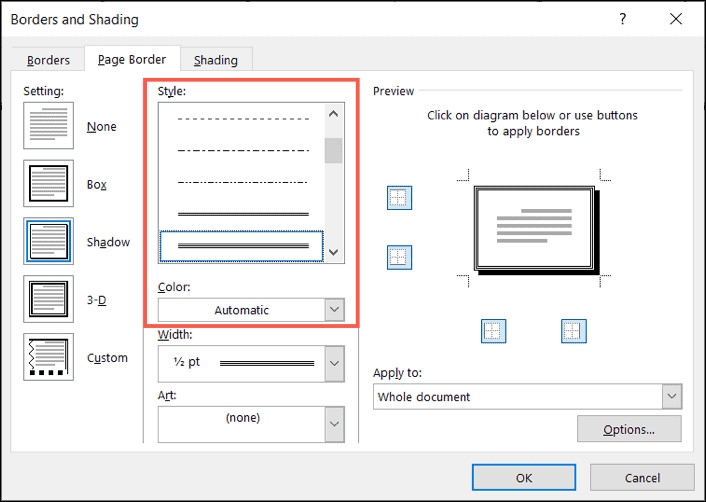Viewport: 706px width, 502px height.
Task: Toggle the right border preview button
Action: coord(574,331)
